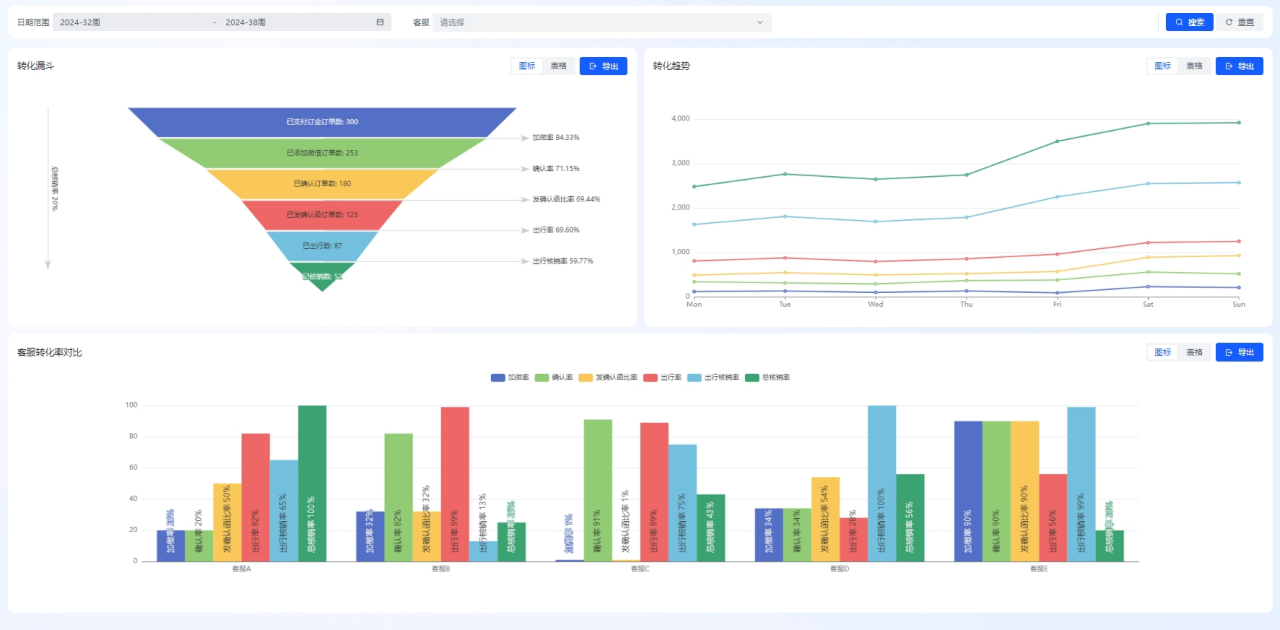Switch 转化漏斗 panel to 表格 view
The image size is (1280, 630).
pyautogui.click(x=558, y=66)
